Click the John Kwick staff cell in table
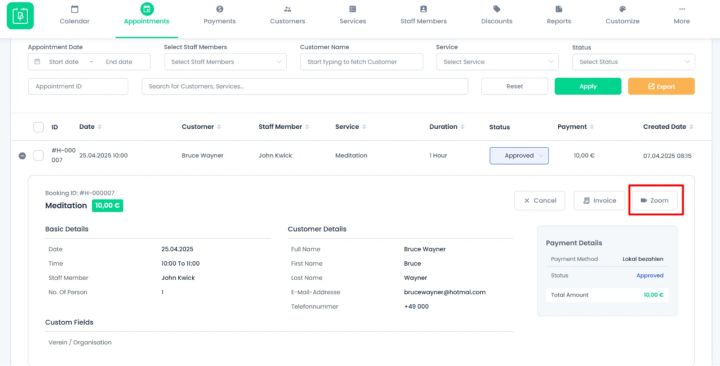This screenshot has height=366, width=720. [x=275, y=156]
